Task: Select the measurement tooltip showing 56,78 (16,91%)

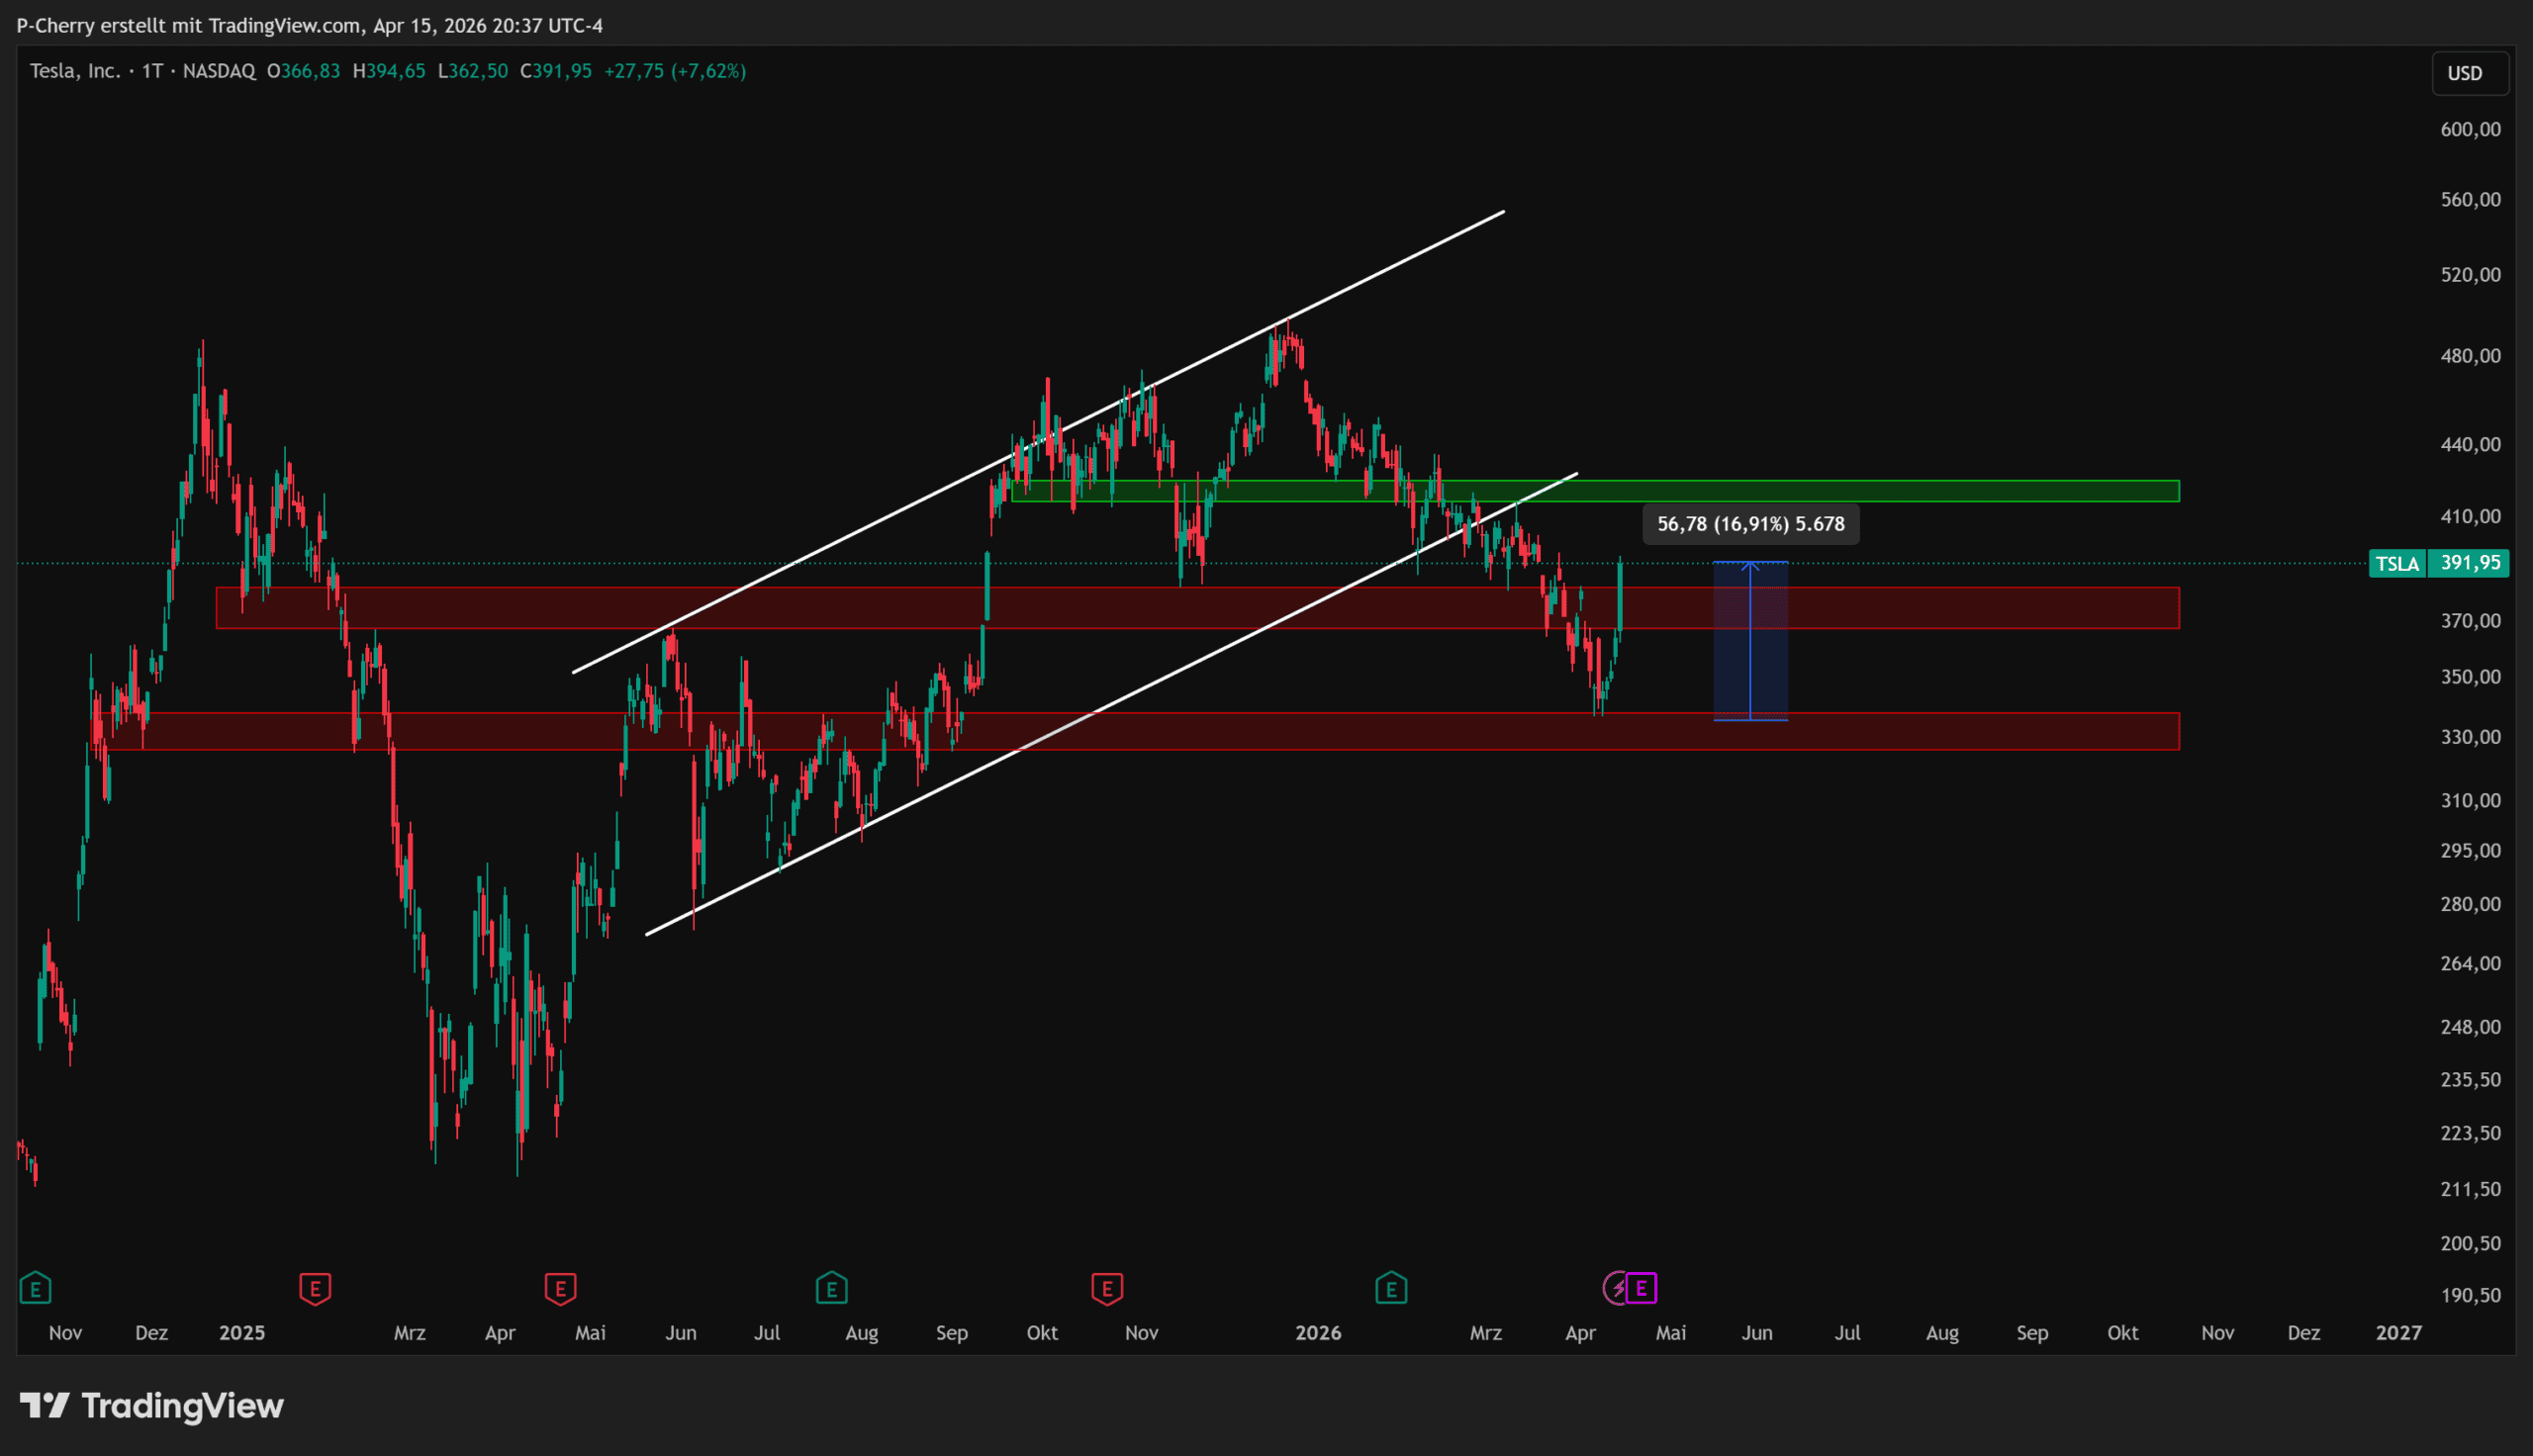Action: [x=1750, y=524]
